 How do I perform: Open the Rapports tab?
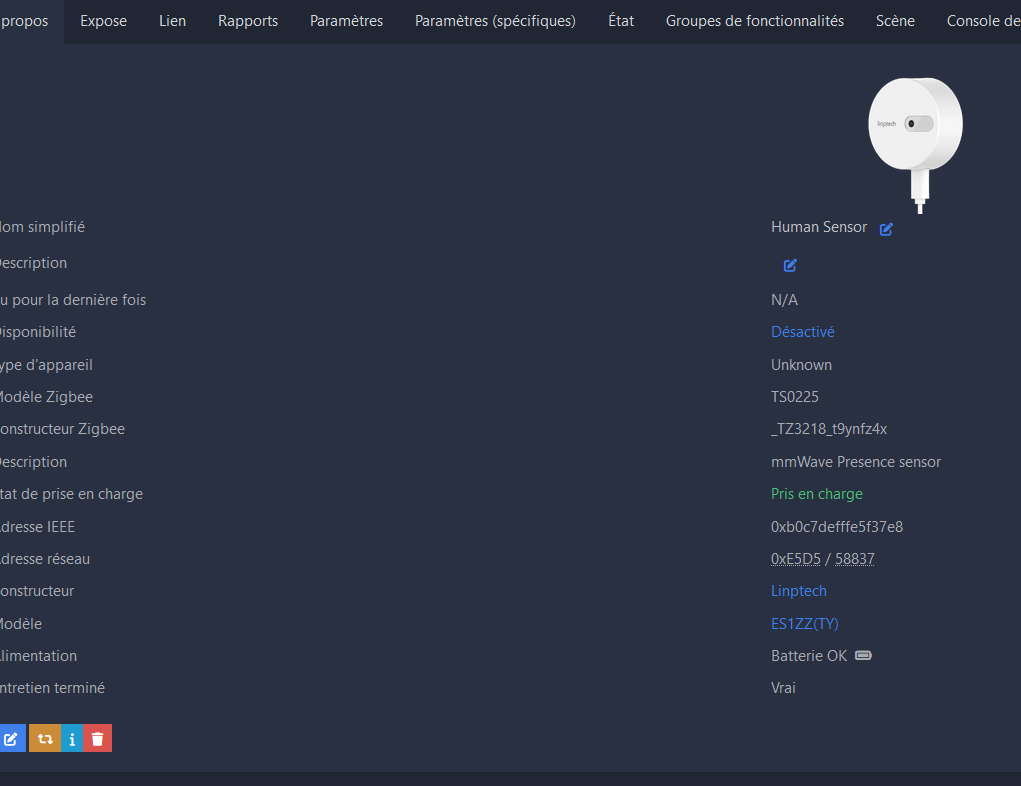(x=248, y=21)
